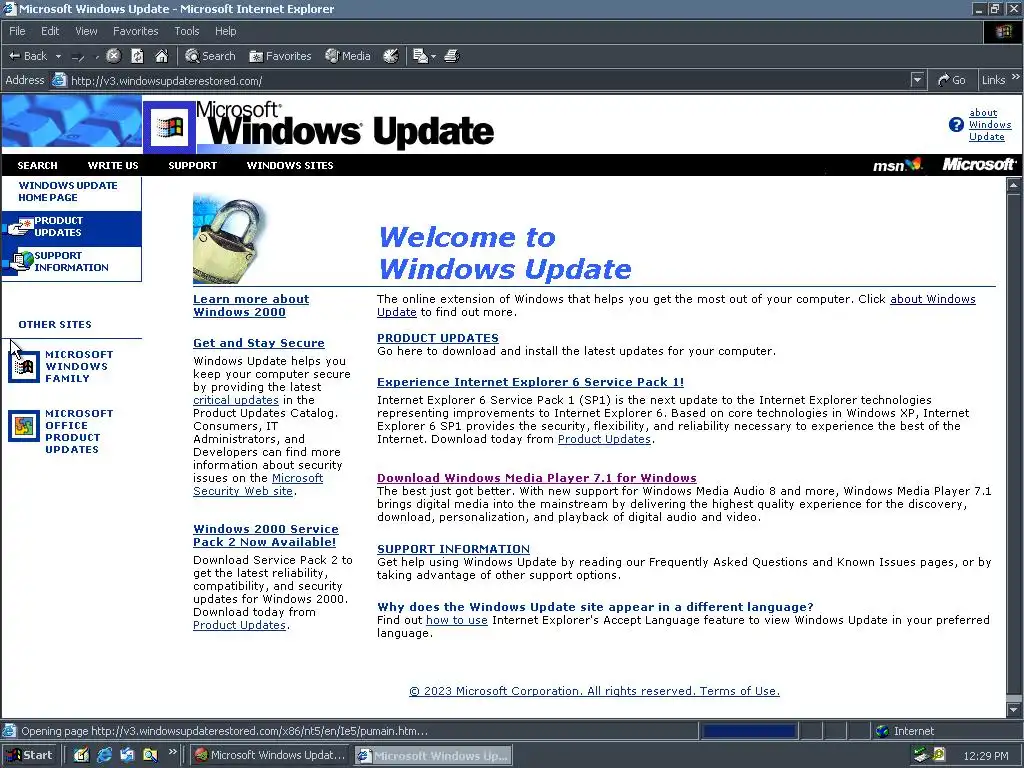Click the msn logo

[x=898, y=165]
